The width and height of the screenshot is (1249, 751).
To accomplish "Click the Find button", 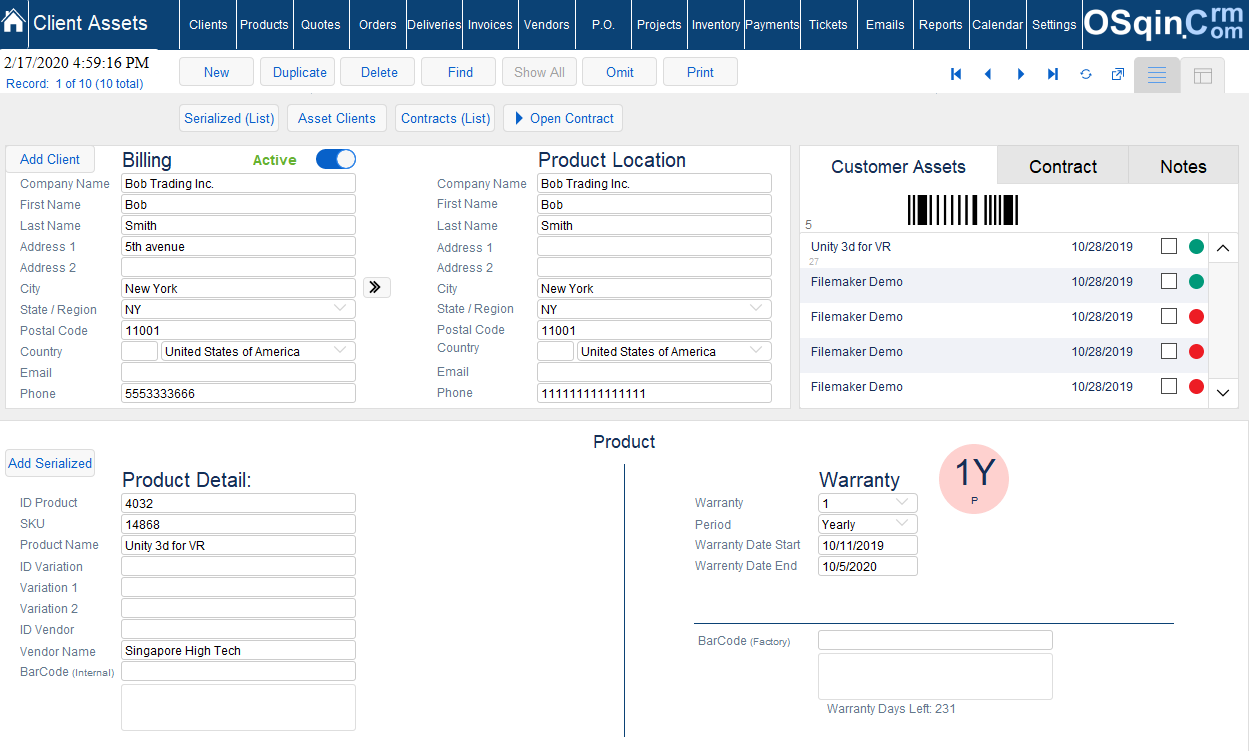I will [x=460, y=72].
